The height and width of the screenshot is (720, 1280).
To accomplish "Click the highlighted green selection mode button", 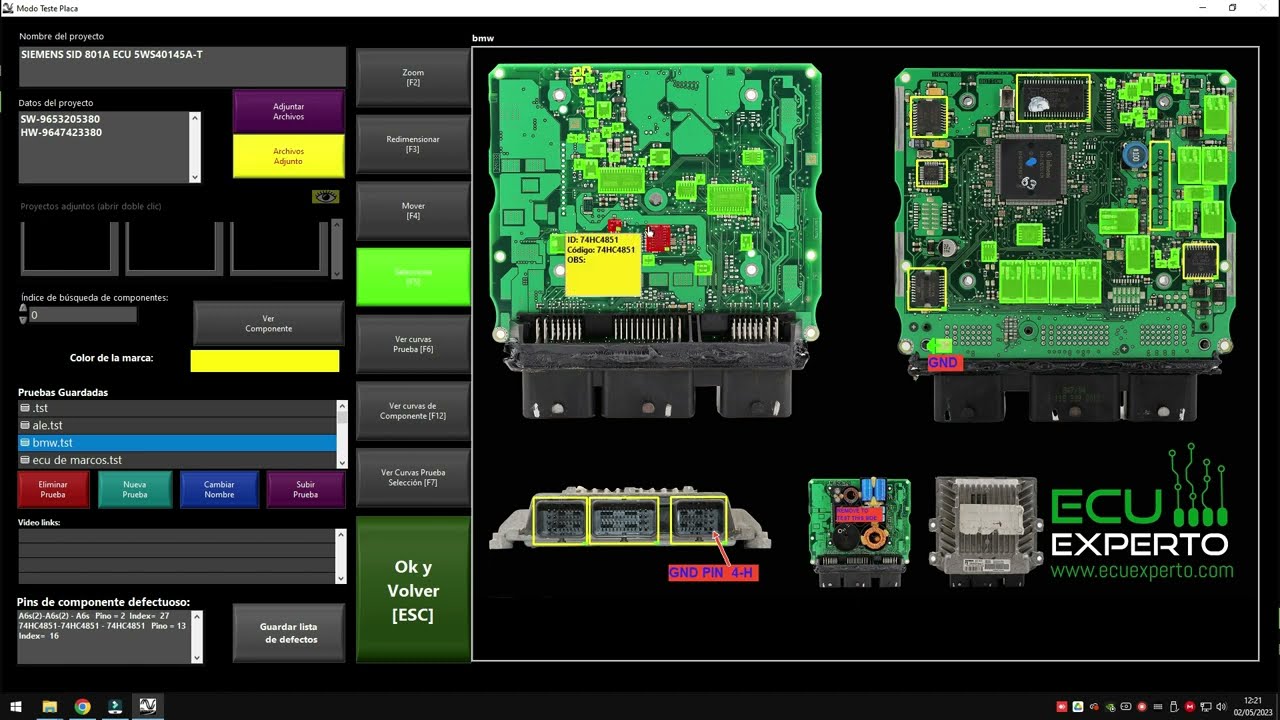I will (413, 277).
